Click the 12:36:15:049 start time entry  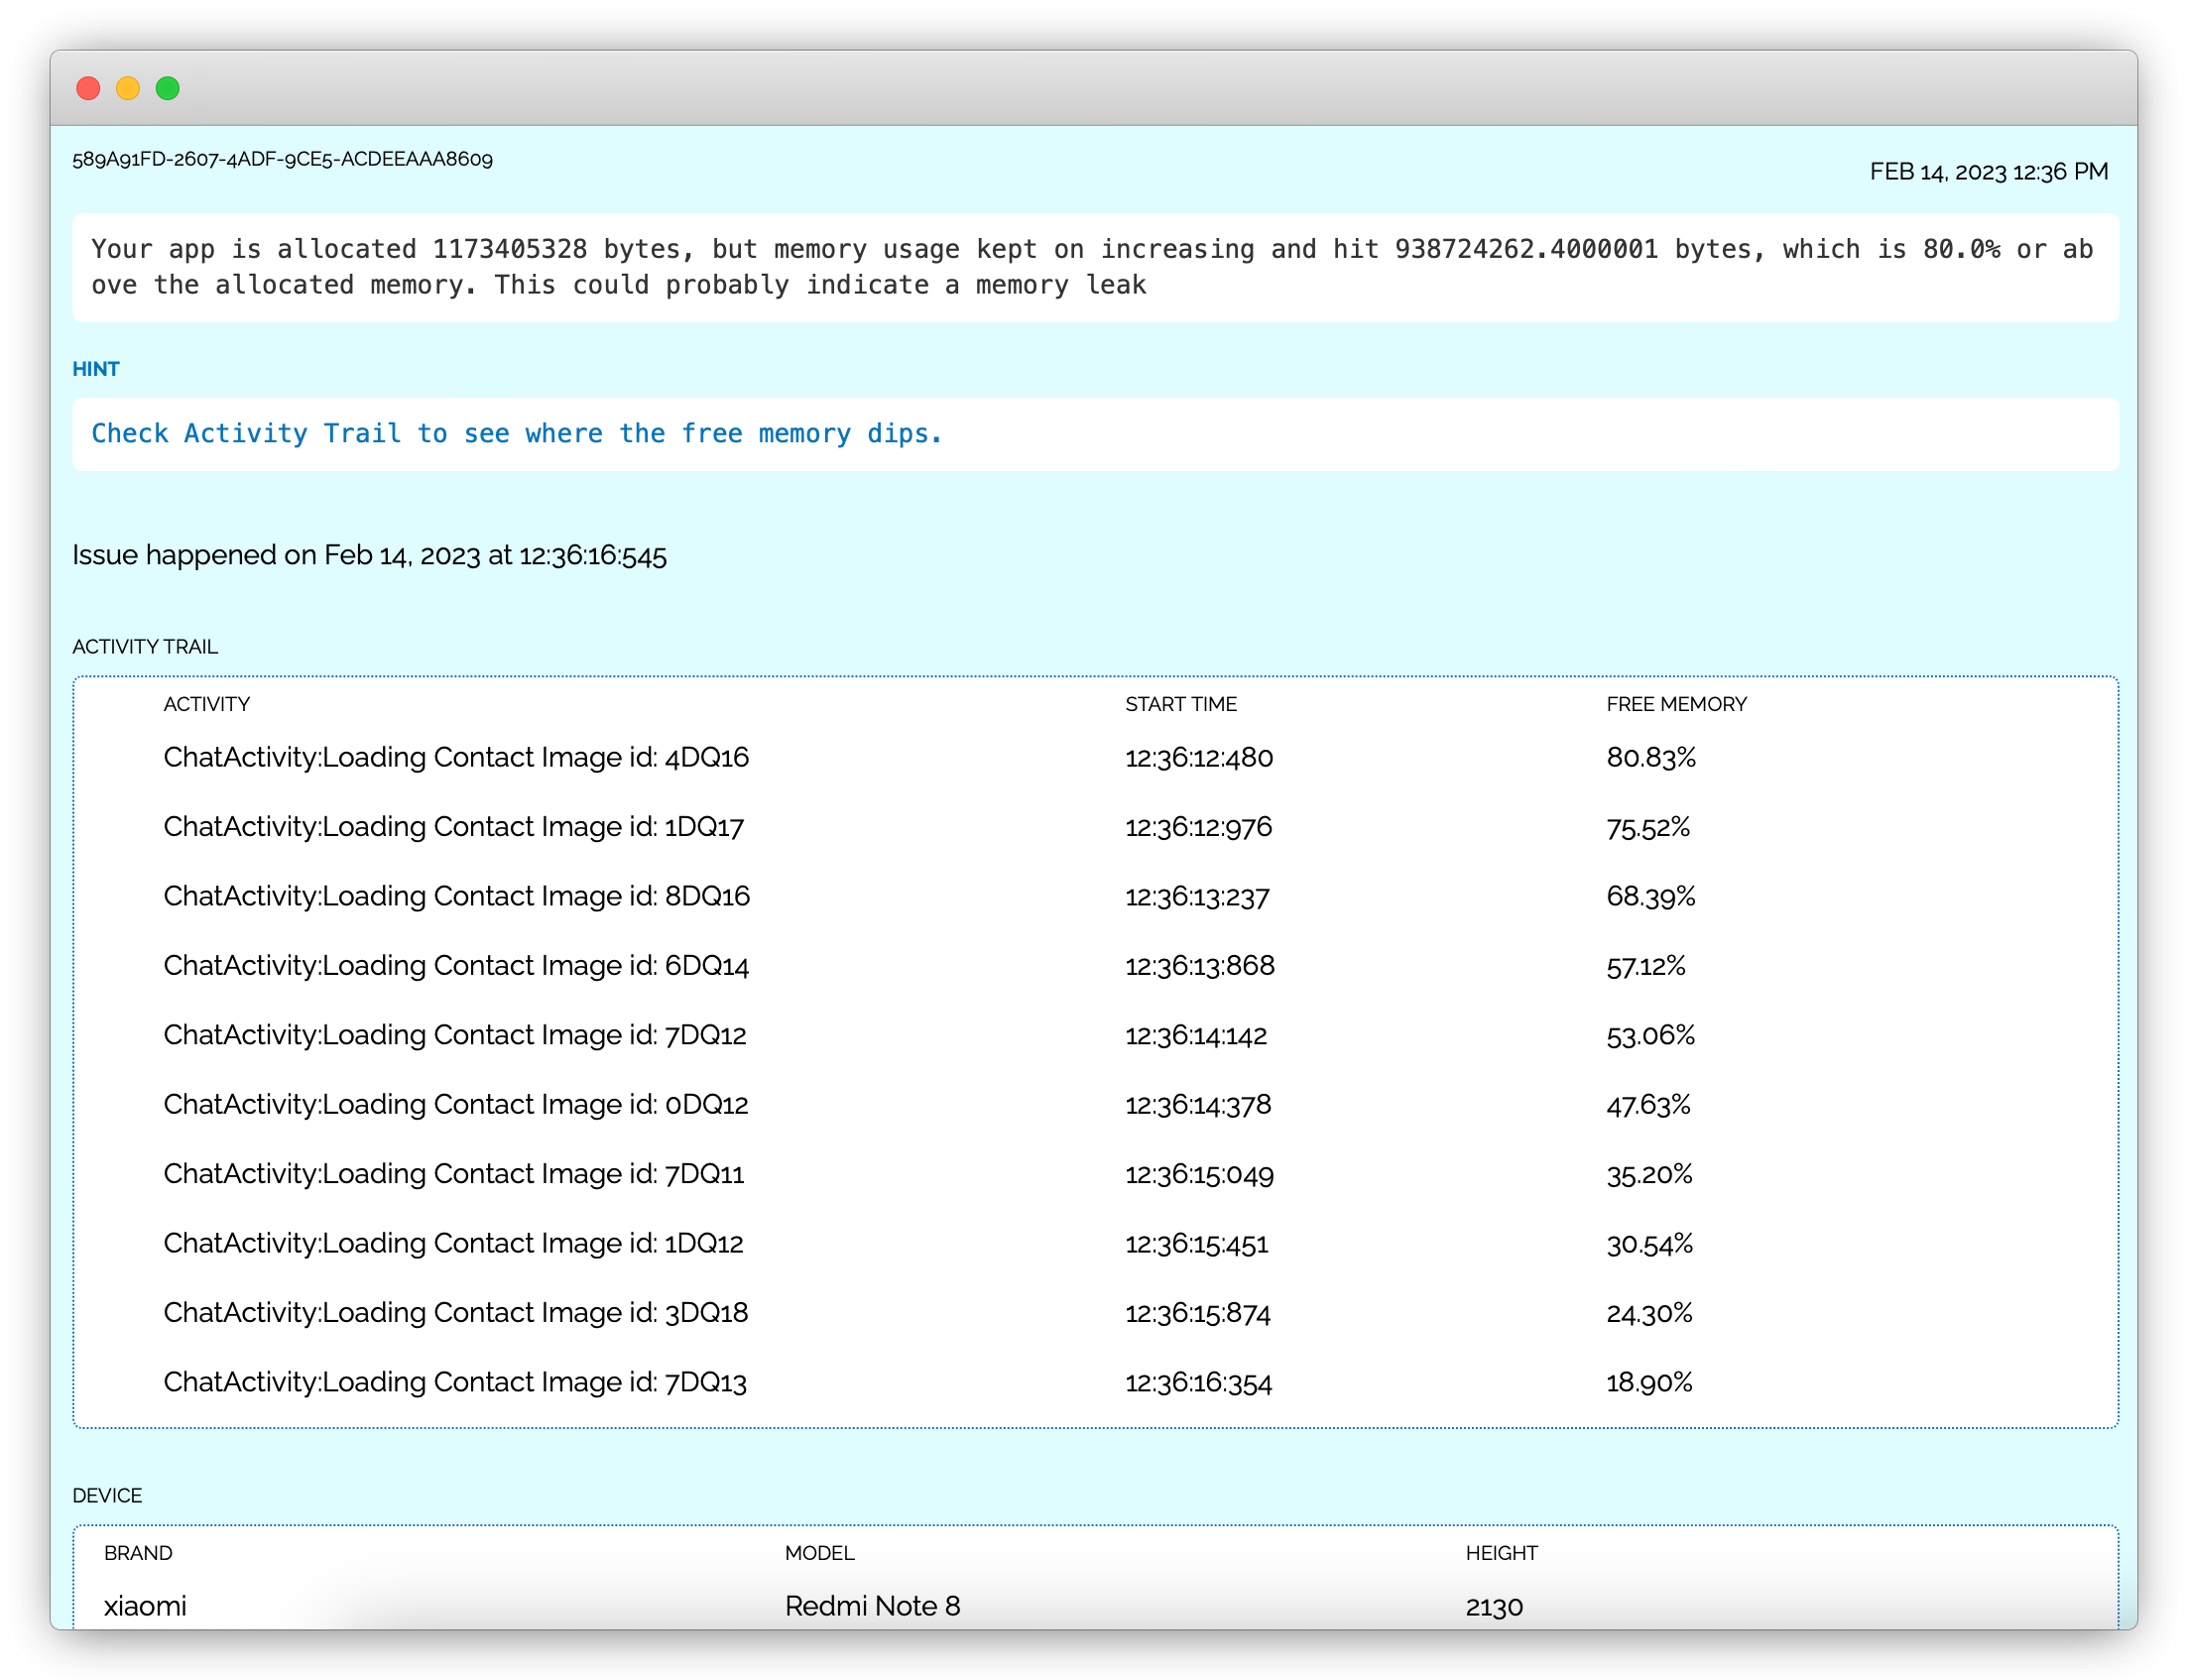(1199, 1174)
